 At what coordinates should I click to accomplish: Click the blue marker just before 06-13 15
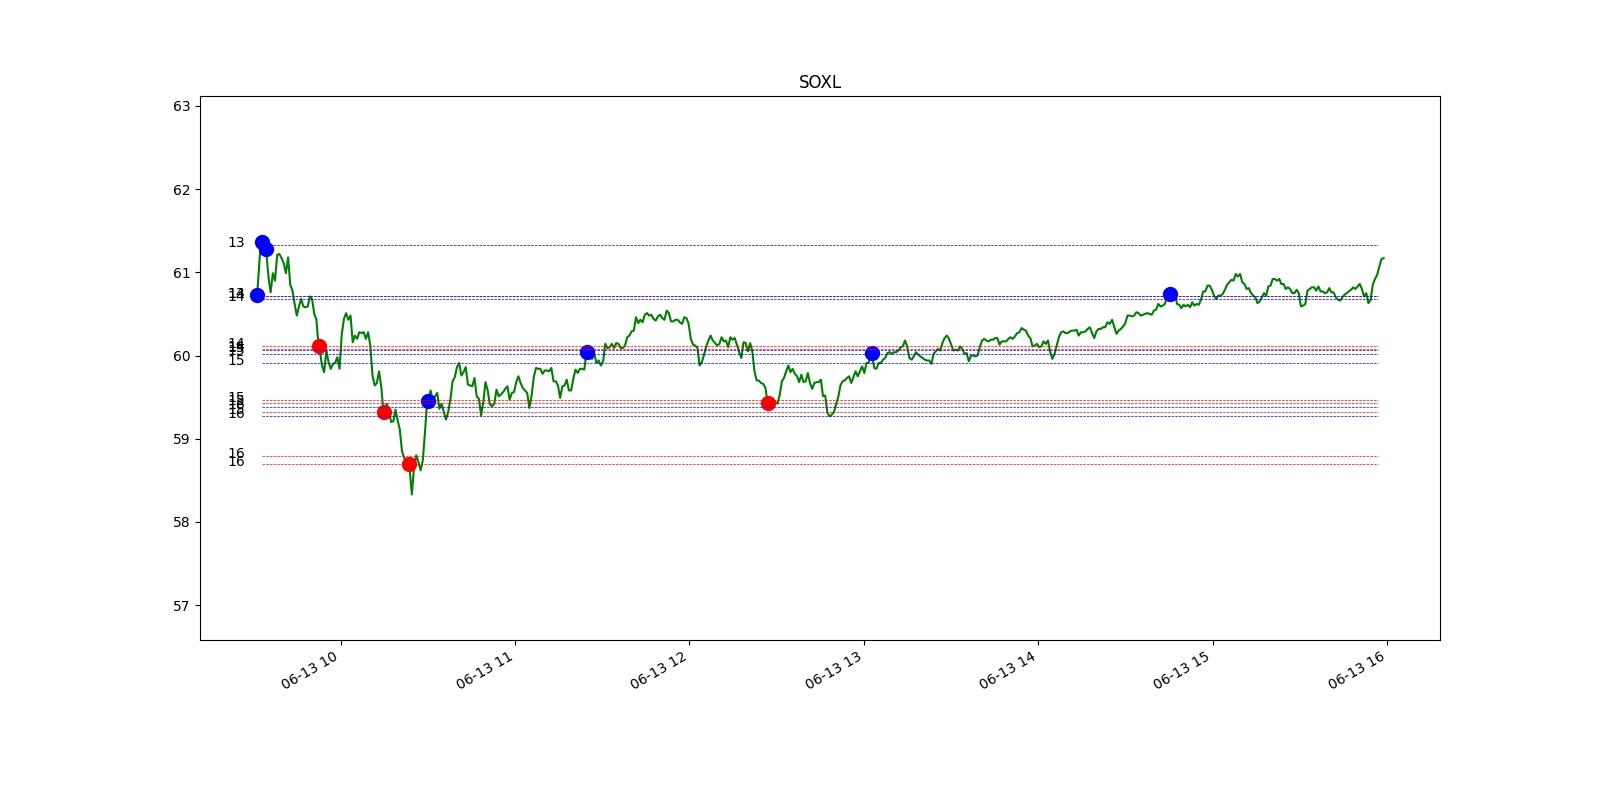[1170, 294]
